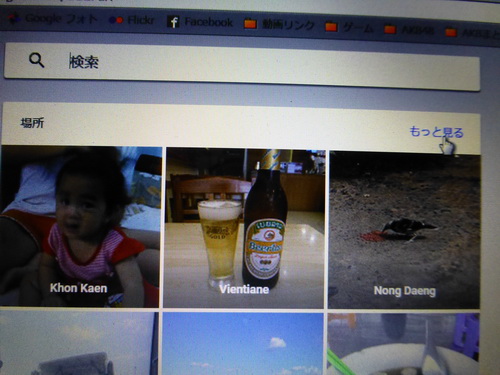Click the Vientiane label text
Screen dimensions: 500x375
pos(244,289)
